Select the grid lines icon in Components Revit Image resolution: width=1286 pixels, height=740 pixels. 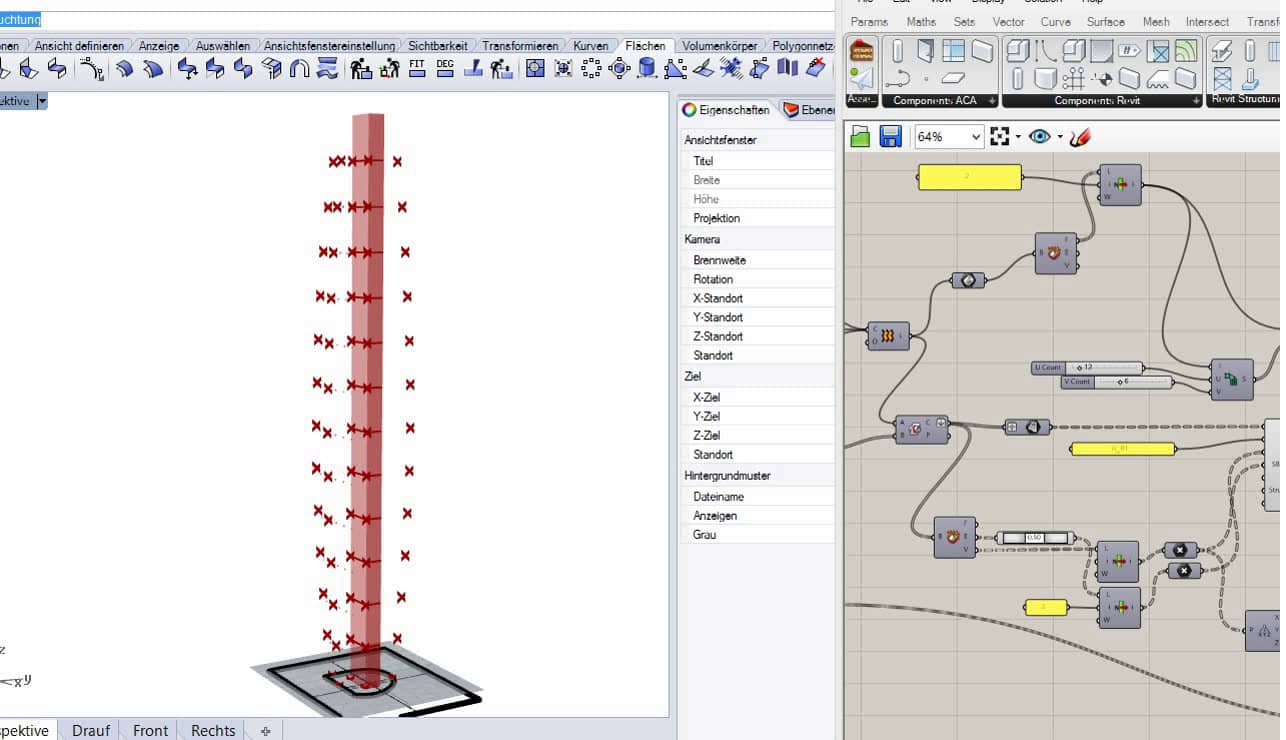pyautogui.click(x=1074, y=78)
